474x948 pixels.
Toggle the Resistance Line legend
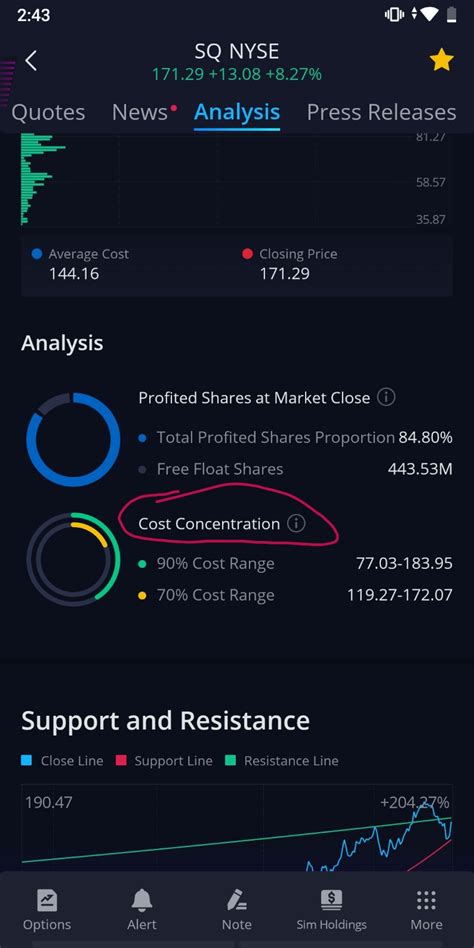tap(282, 761)
